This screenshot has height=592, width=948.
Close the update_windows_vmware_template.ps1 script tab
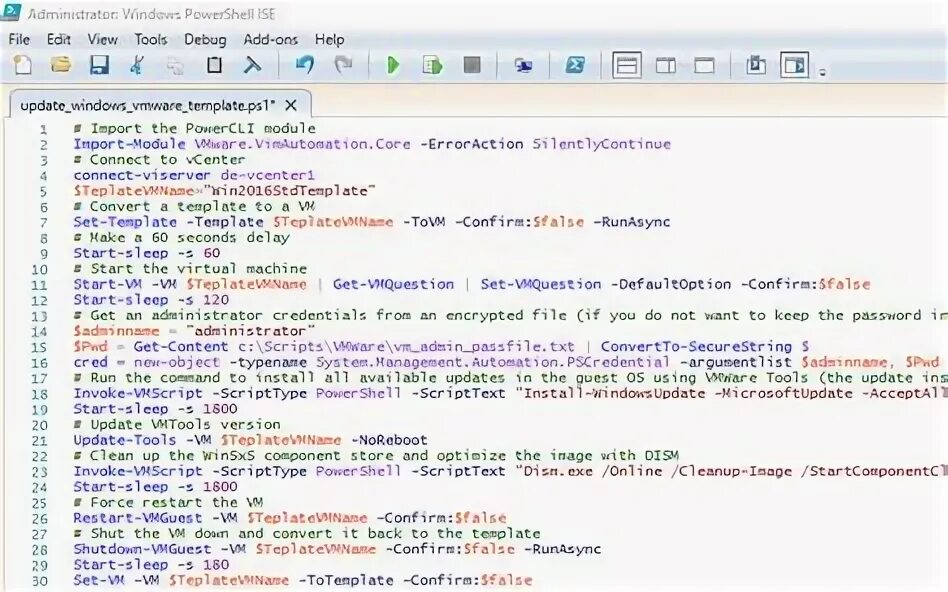[x=291, y=105]
